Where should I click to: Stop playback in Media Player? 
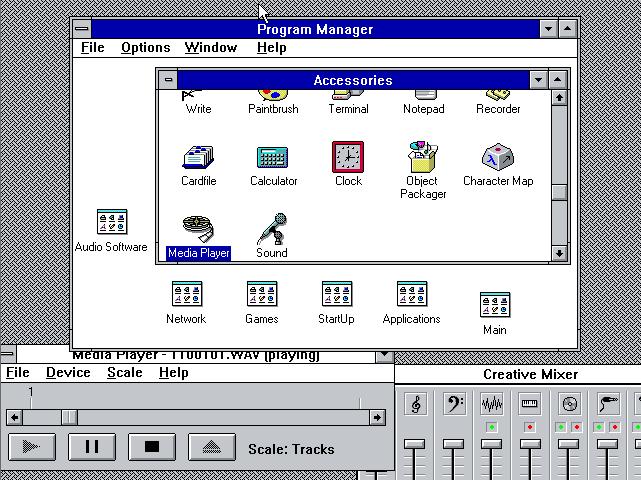(152, 447)
